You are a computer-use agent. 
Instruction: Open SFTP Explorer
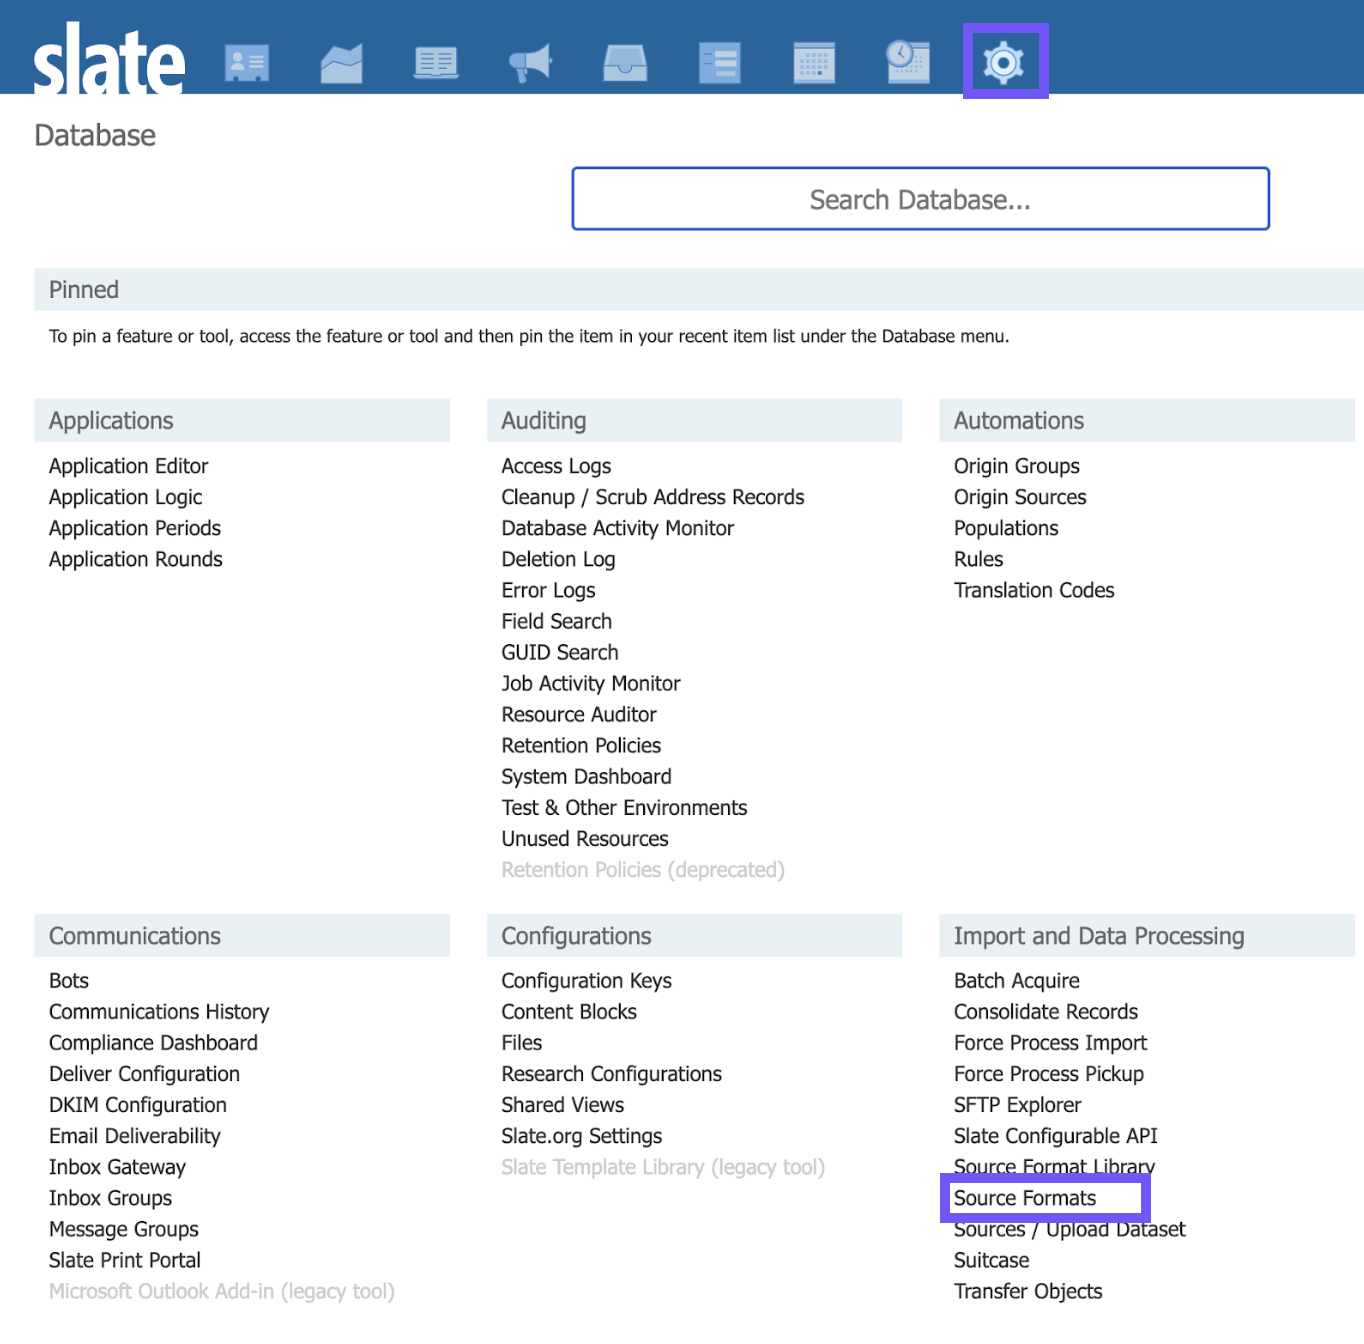click(1018, 1104)
